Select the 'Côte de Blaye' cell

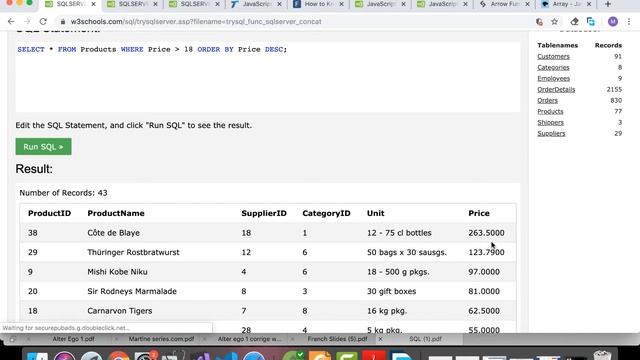(113, 233)
